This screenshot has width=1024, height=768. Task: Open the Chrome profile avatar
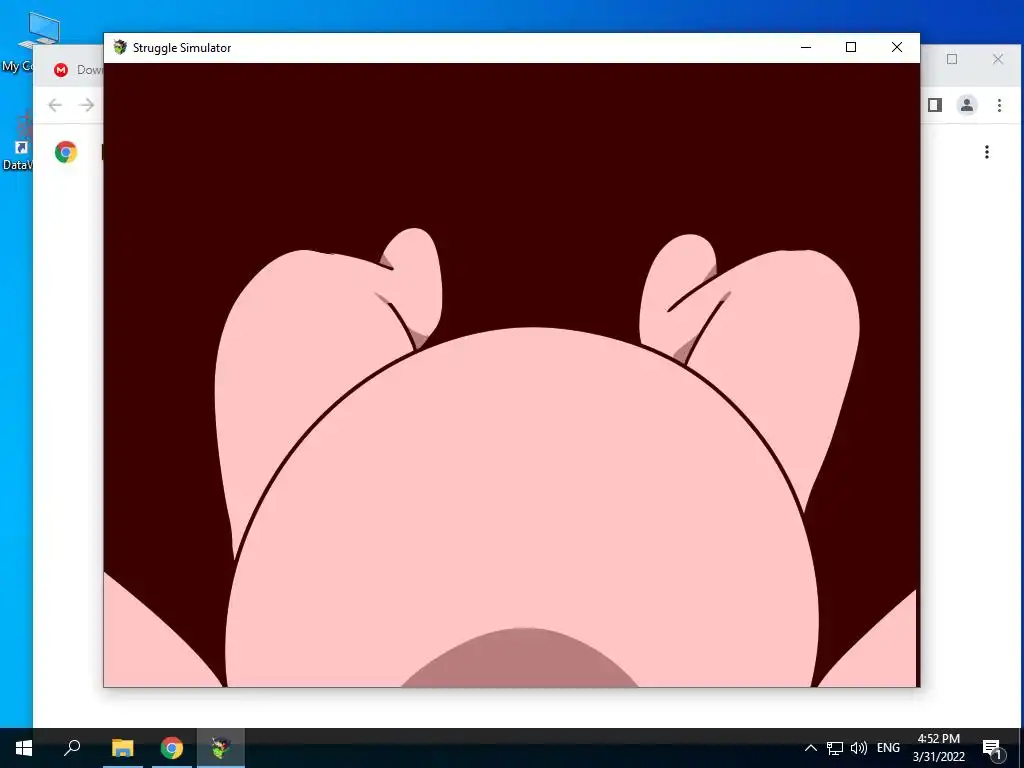(x=967, y=105)
